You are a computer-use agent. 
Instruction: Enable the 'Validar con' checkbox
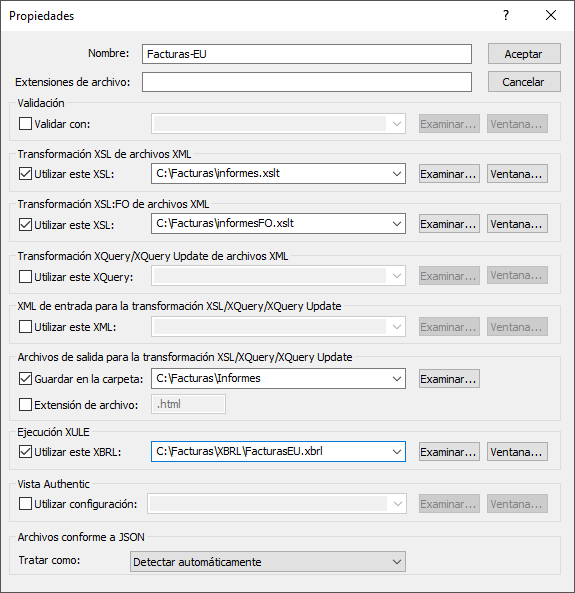[25, 124]
